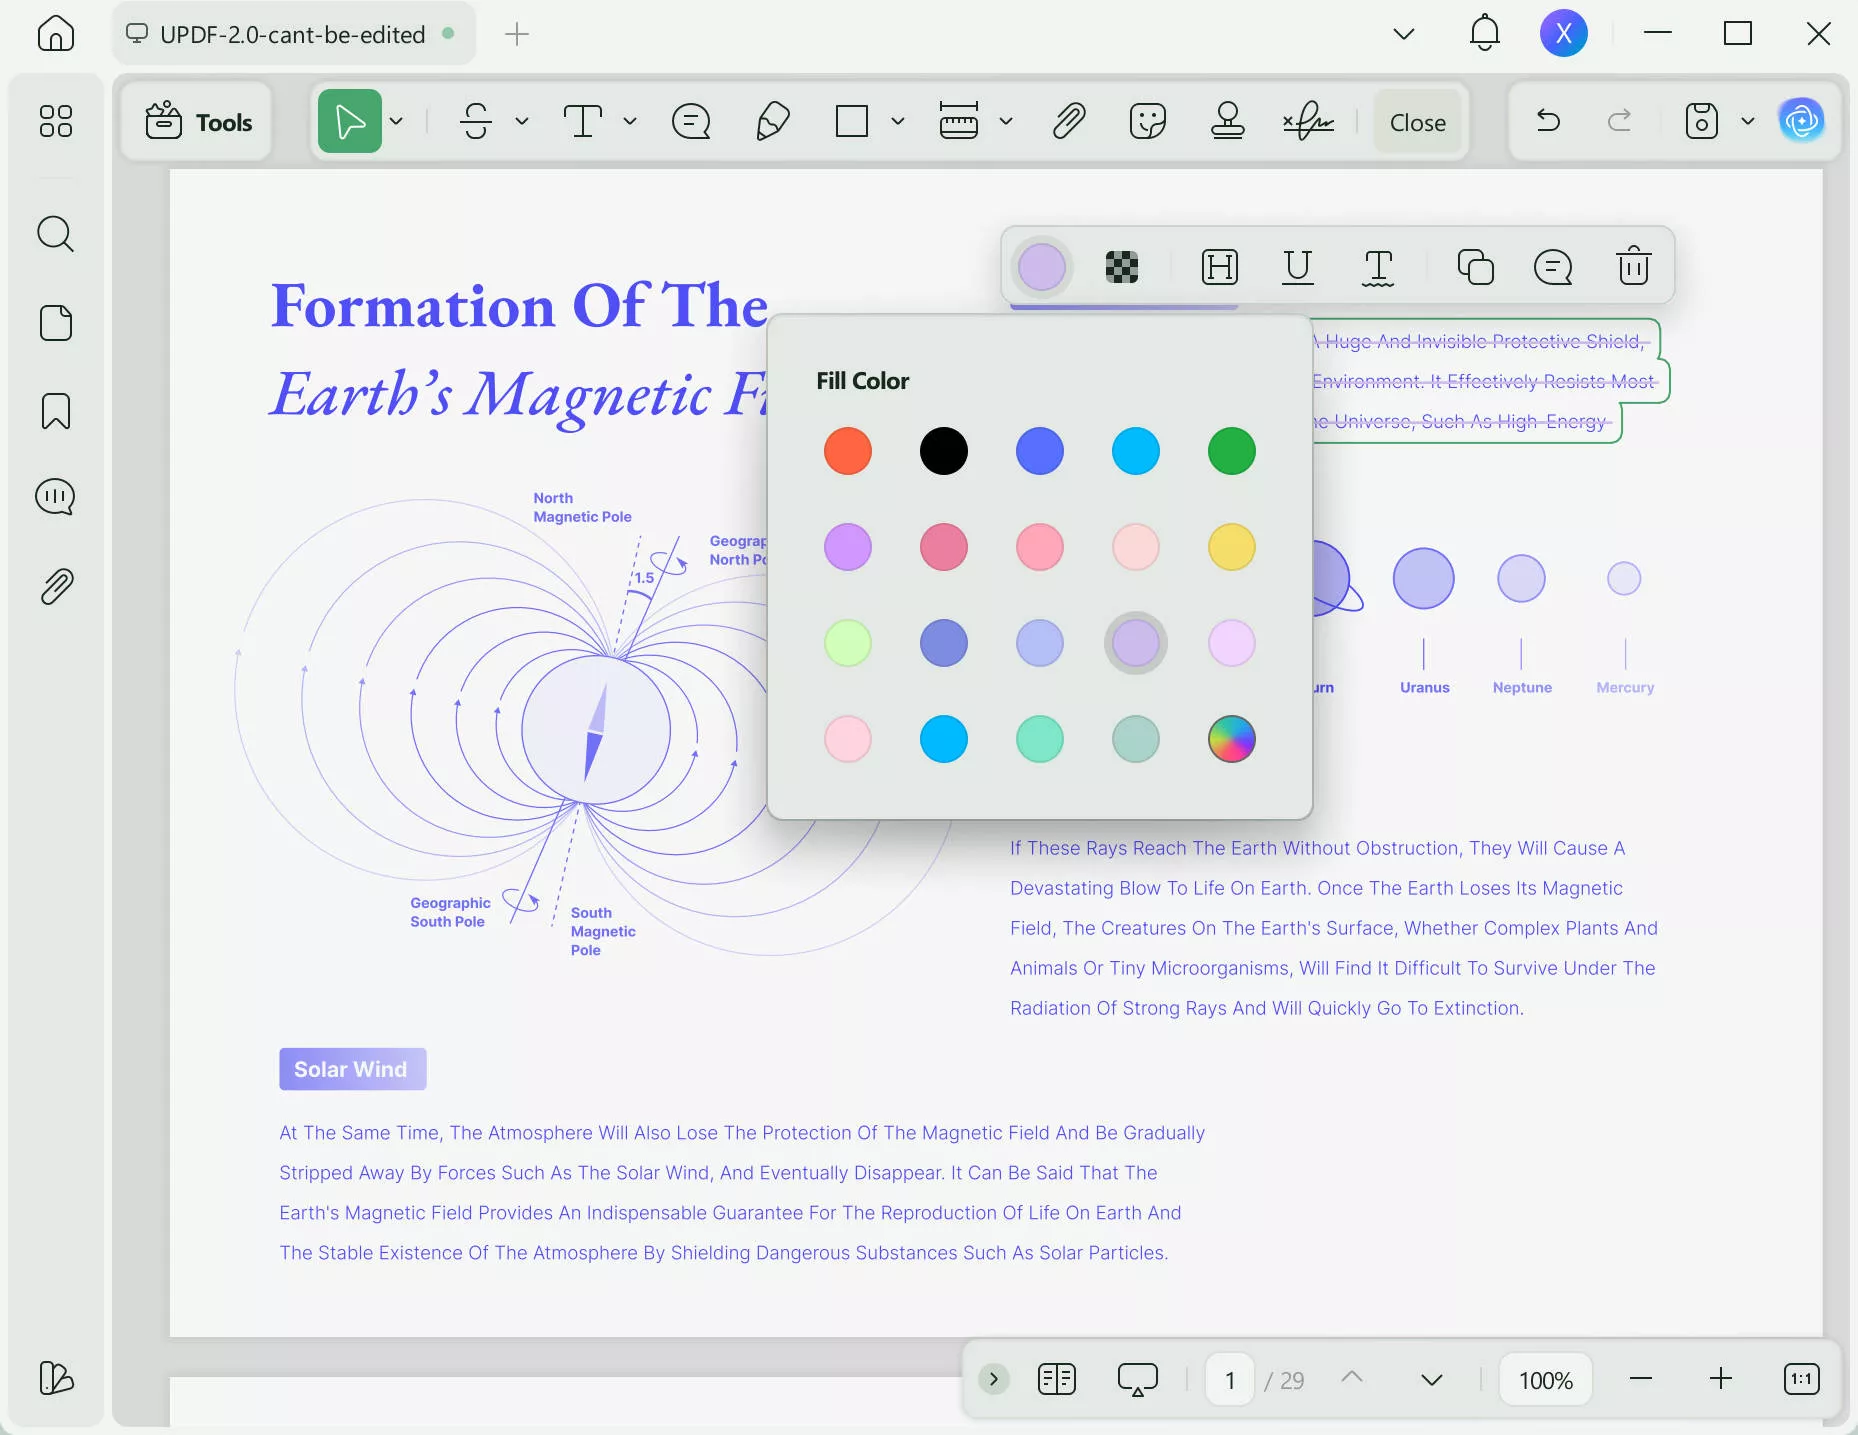Click the page number input field
This screenshot has height=1435, width=1858.
click(x=1229, y=1380)
